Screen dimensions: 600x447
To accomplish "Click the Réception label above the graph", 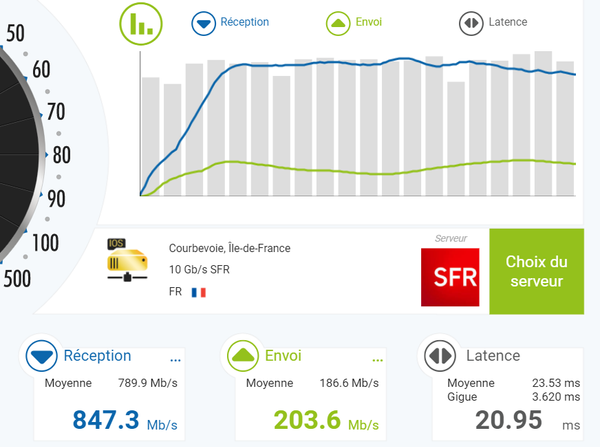I will (x=245, y=22).
